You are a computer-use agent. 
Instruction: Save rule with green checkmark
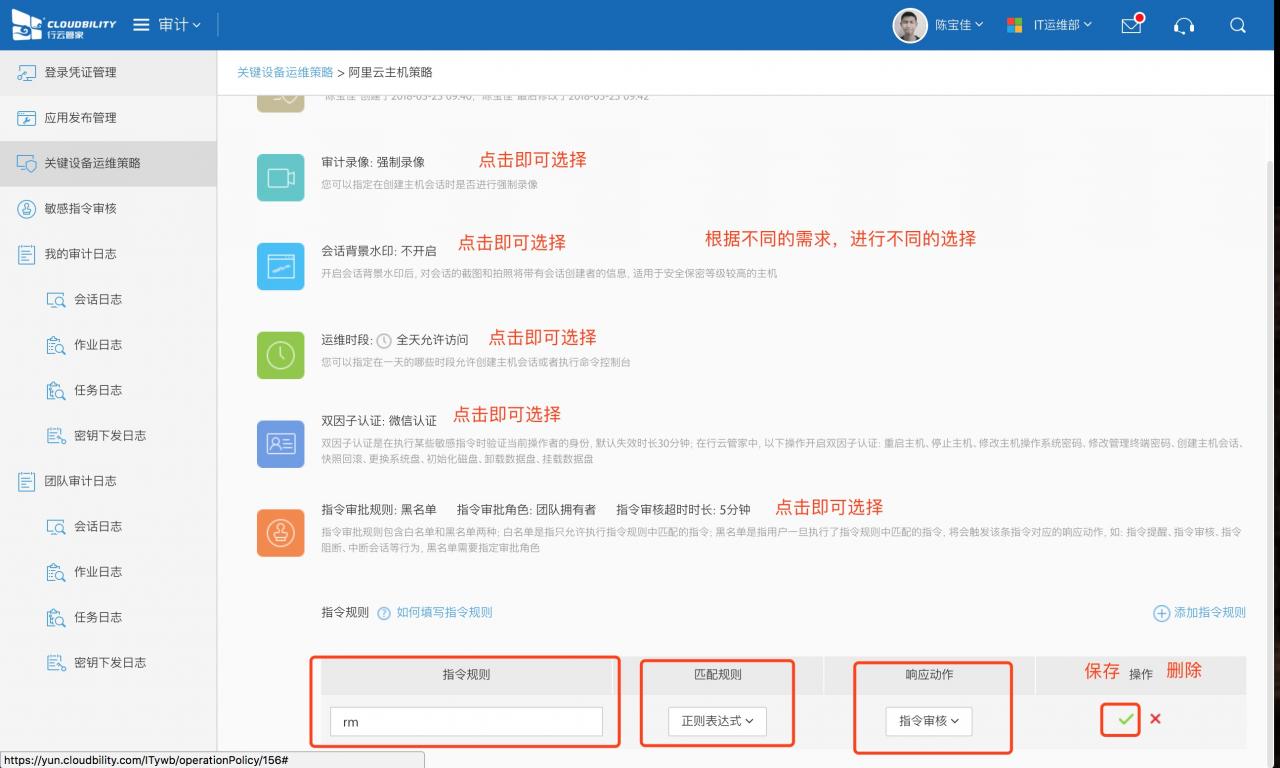click(1126, 719)
